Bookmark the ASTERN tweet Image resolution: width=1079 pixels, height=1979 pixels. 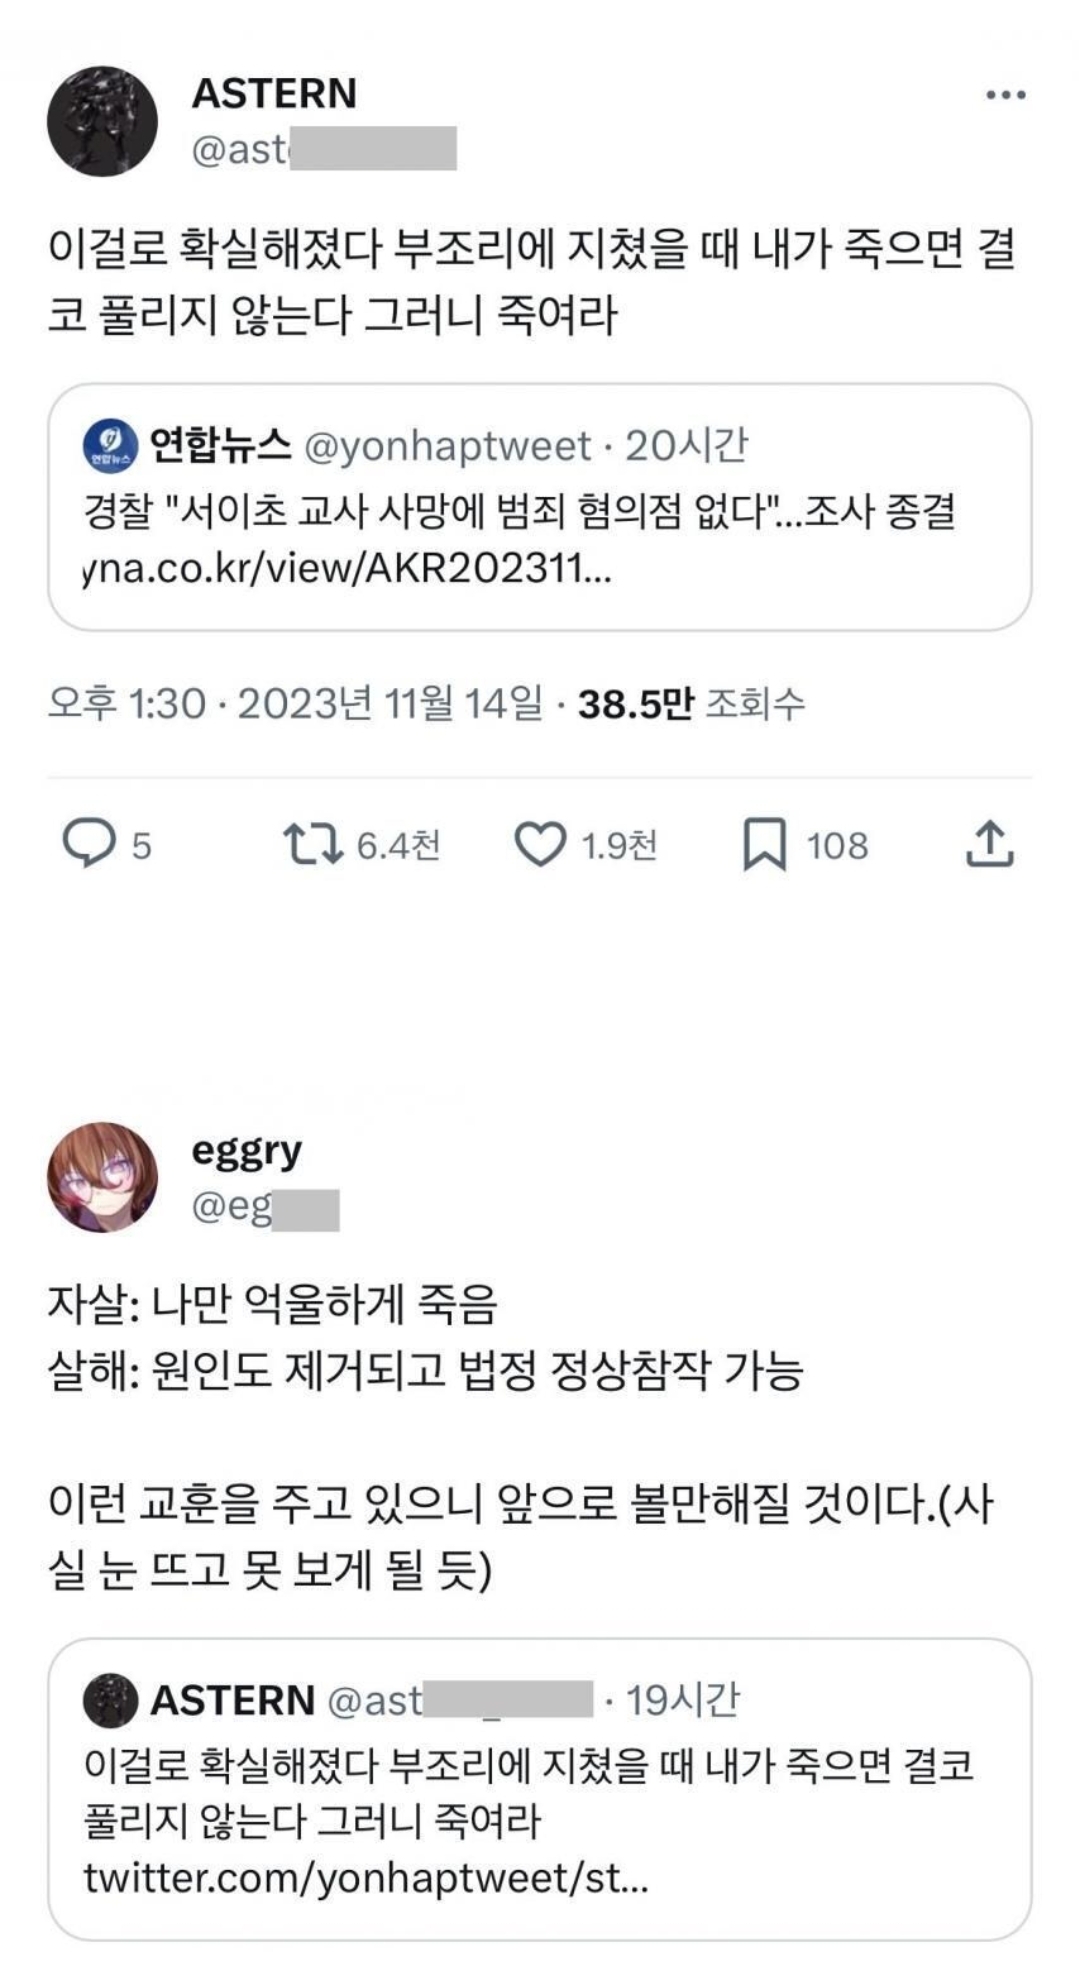coord(764,845)
